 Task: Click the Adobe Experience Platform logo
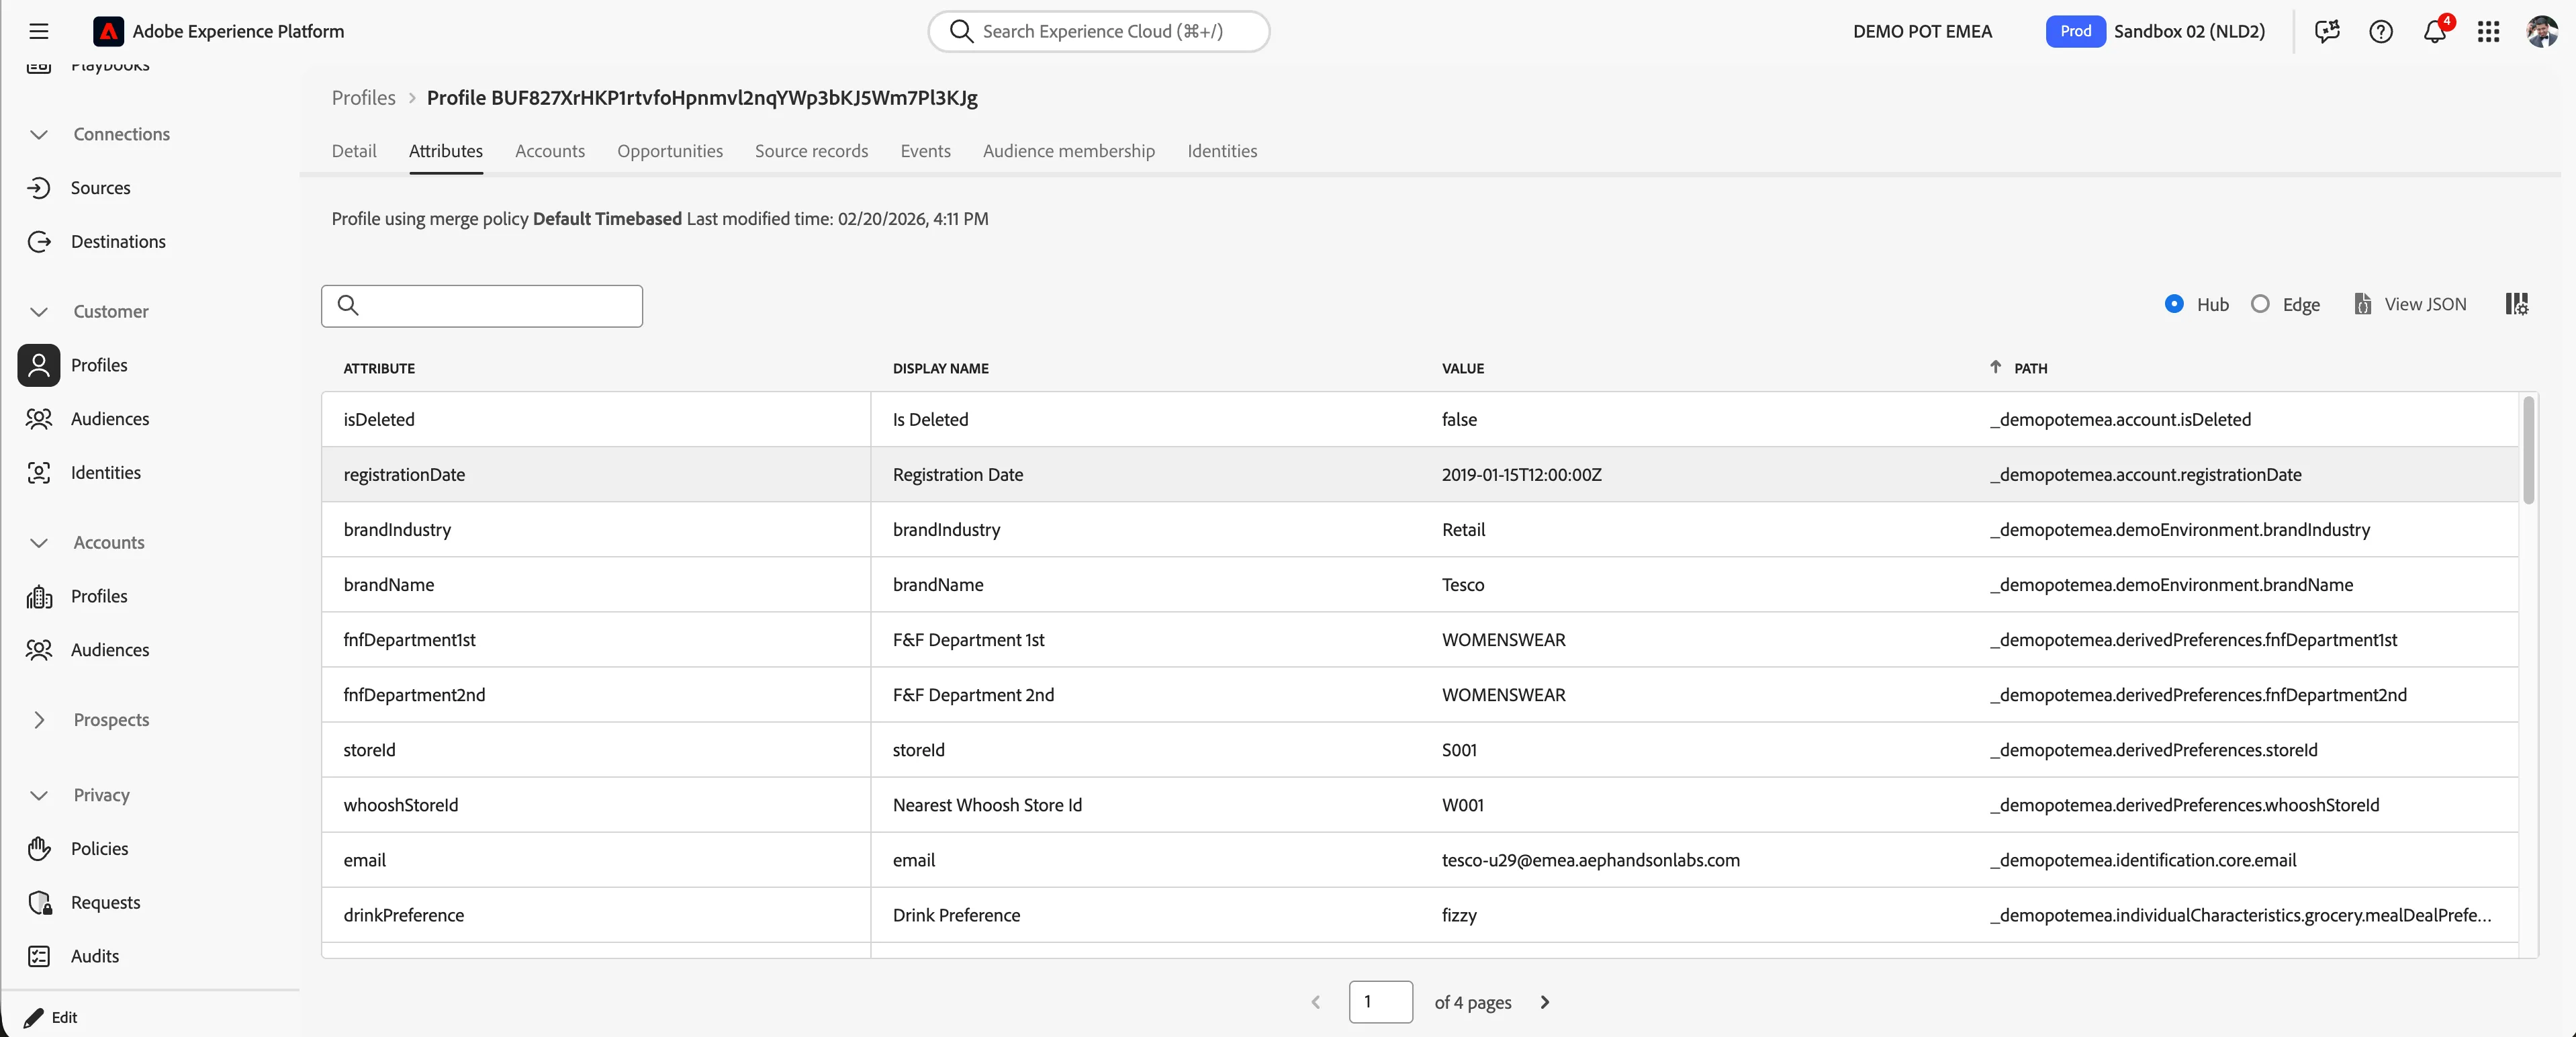tap(108, 31)
